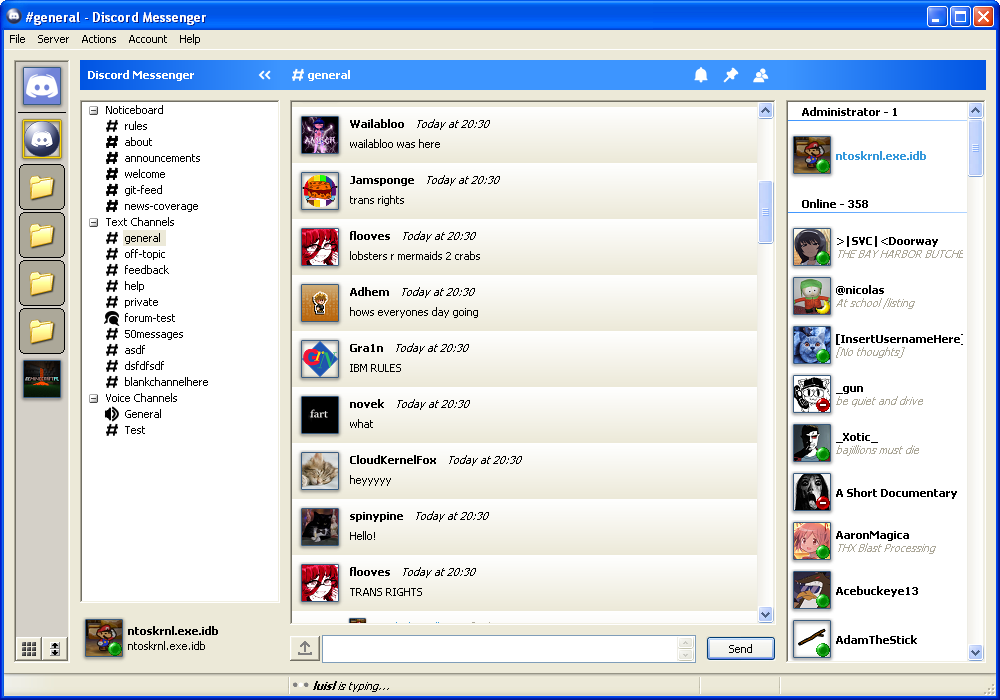Open the Test channel under Voice Channels

(135, 430)
